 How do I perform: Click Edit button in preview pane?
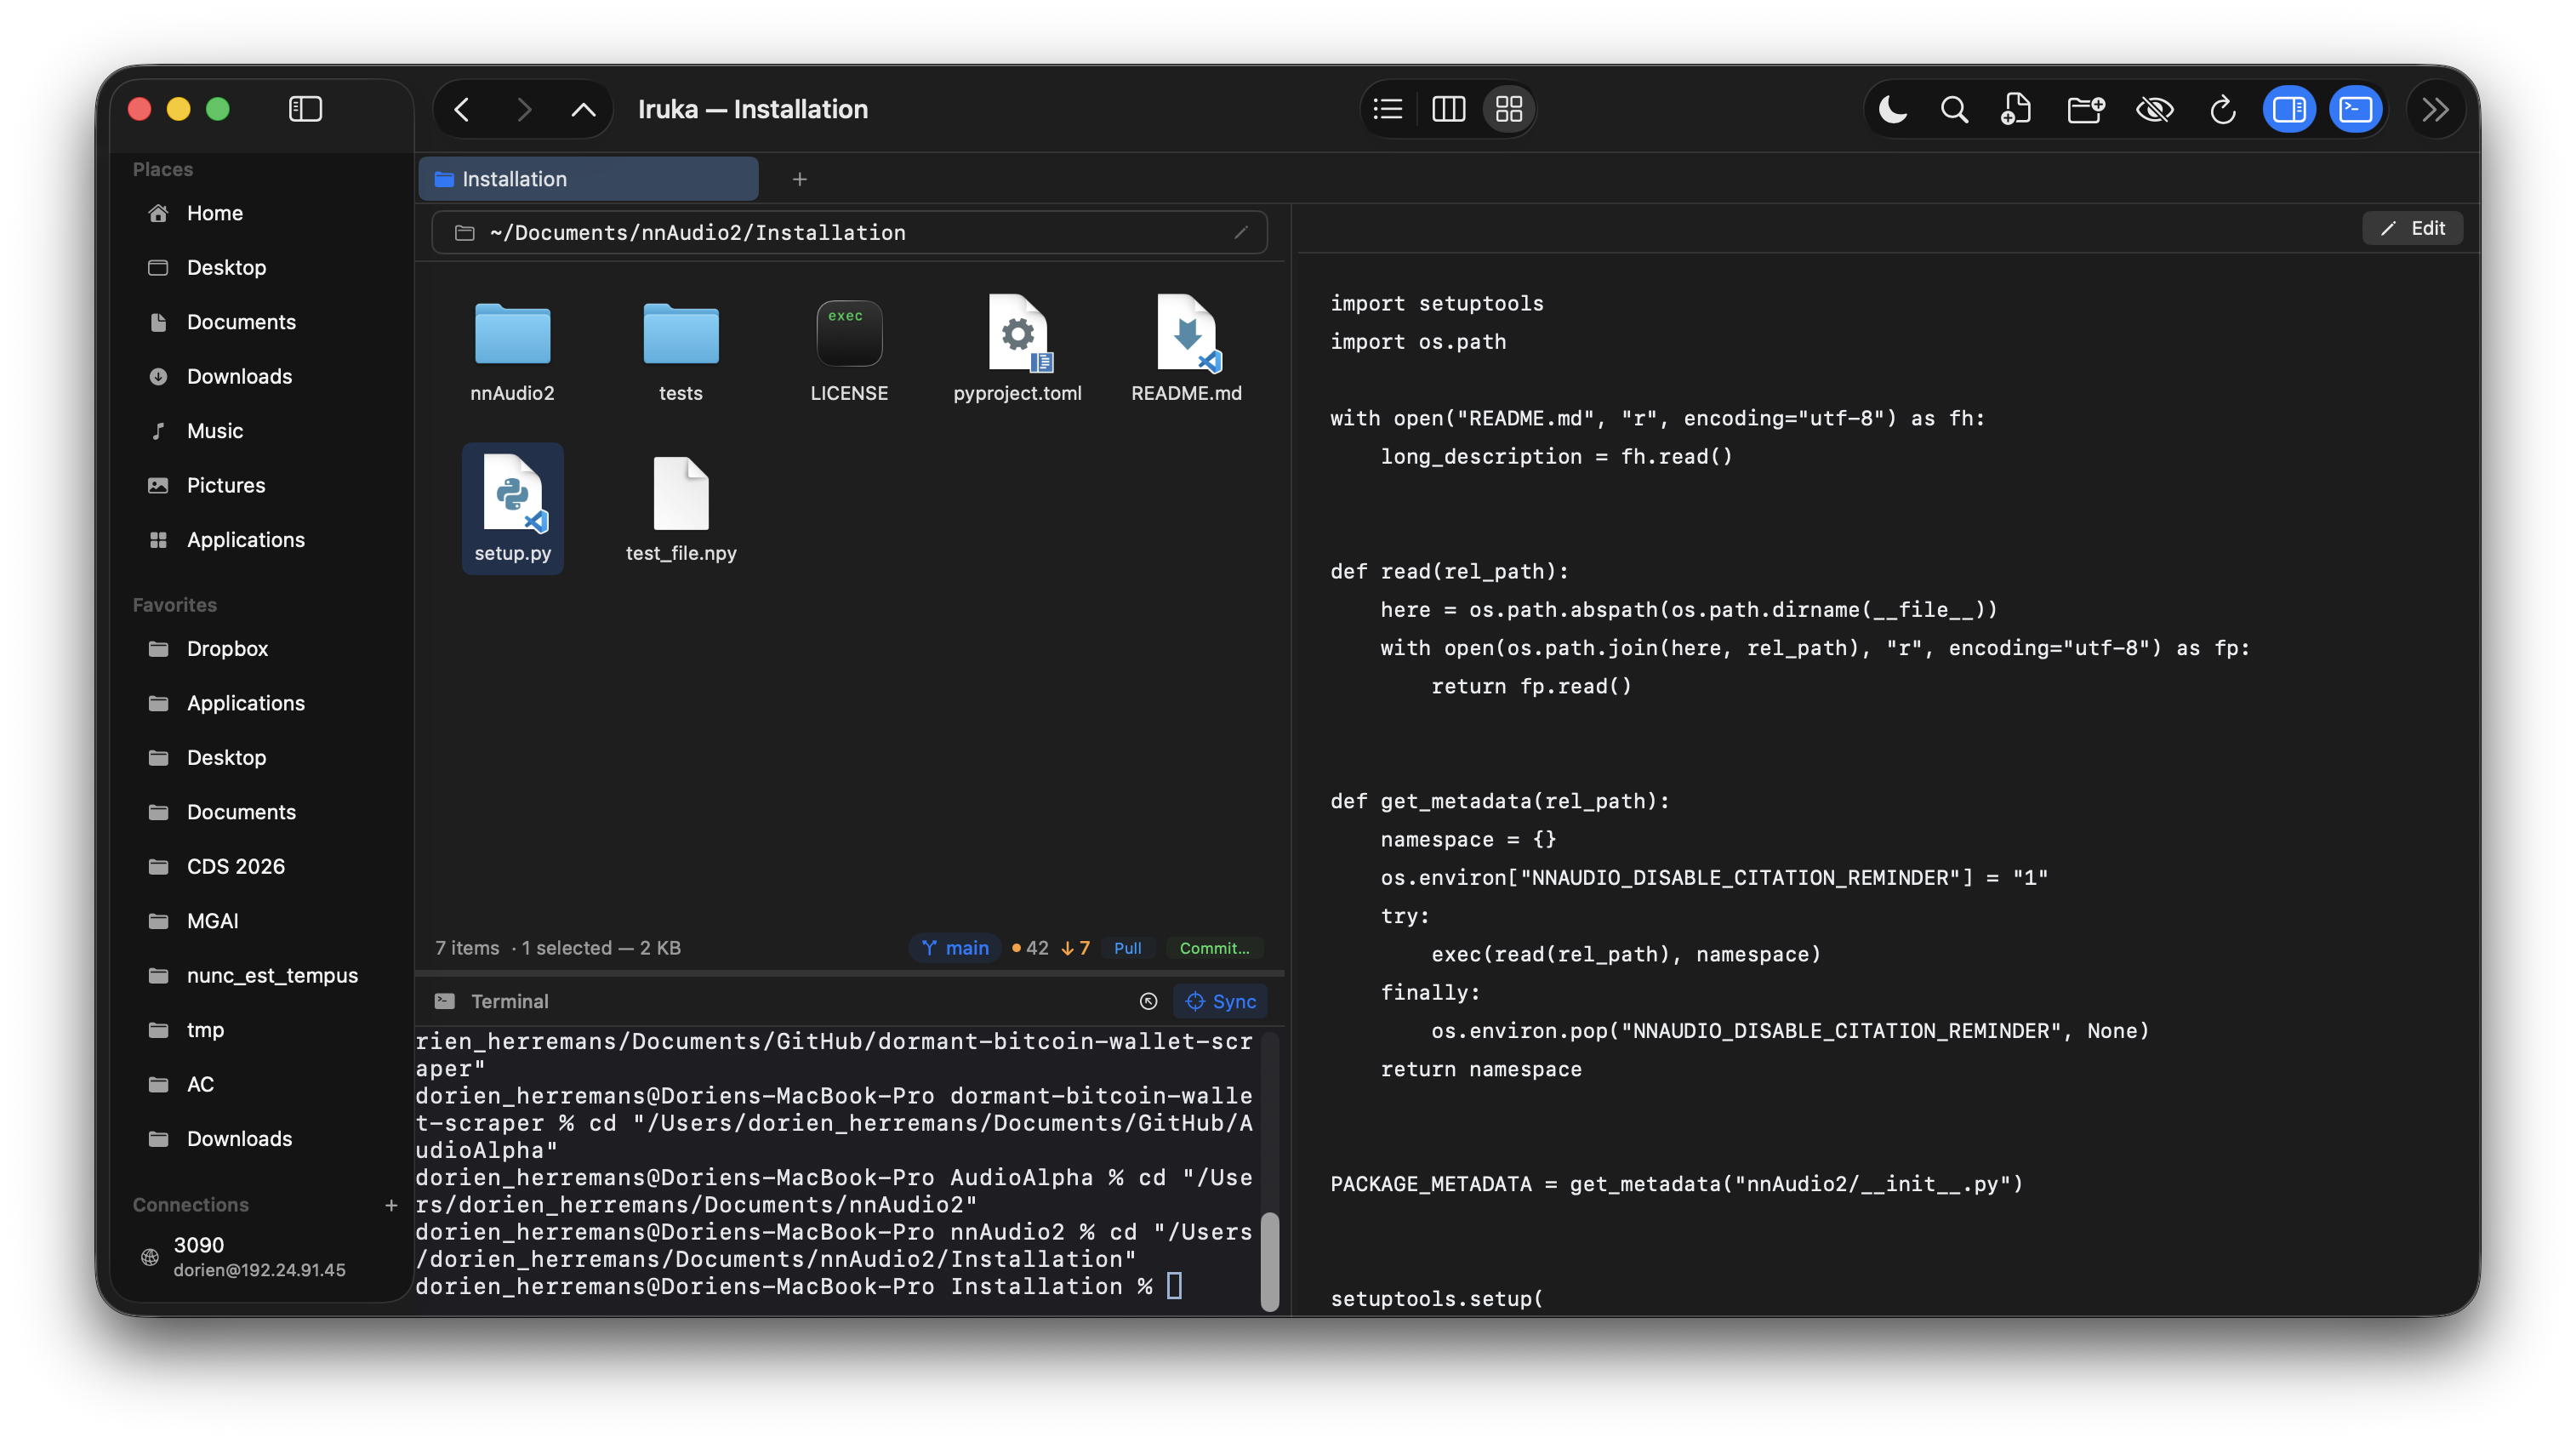click(2412, 228)
